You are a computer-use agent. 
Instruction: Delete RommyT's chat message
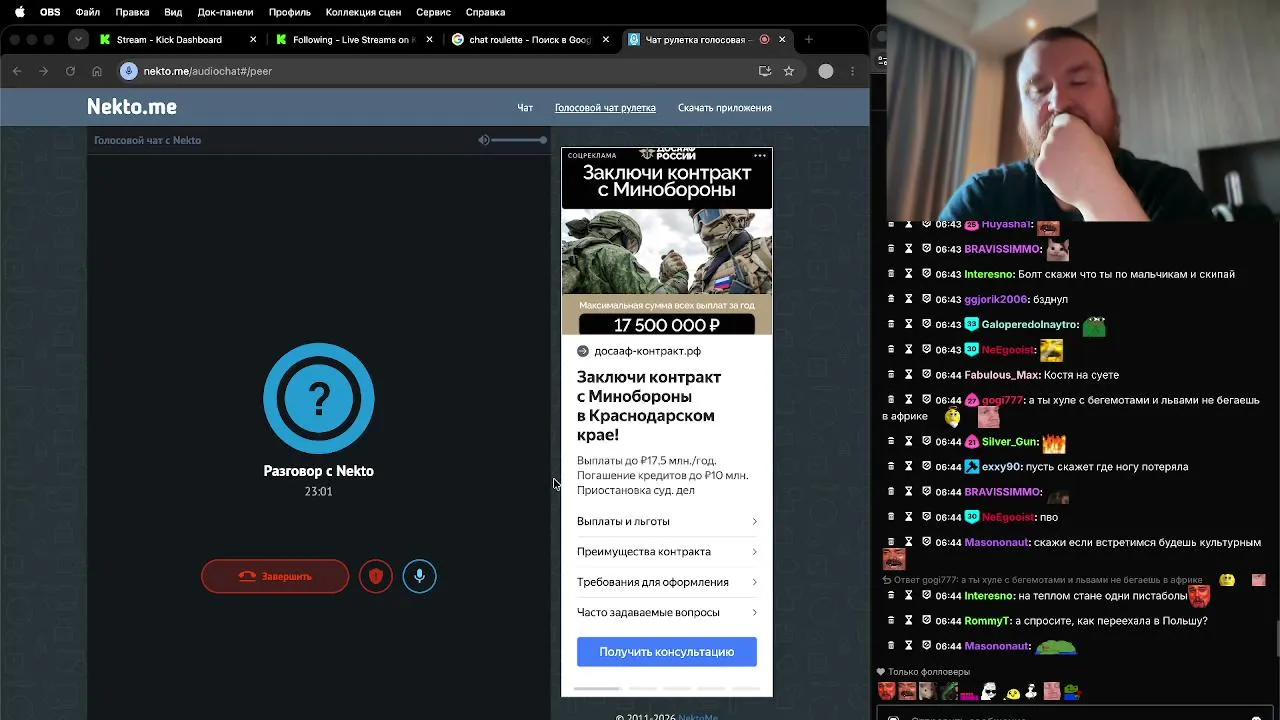pos(891,620)
